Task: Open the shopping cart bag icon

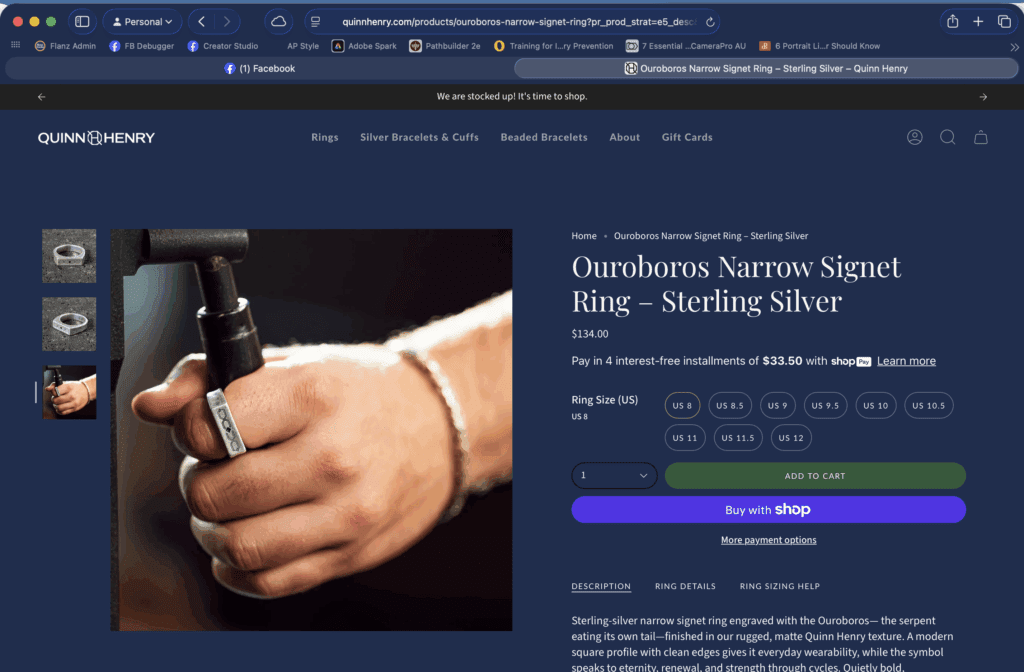Action: point(980,137)
